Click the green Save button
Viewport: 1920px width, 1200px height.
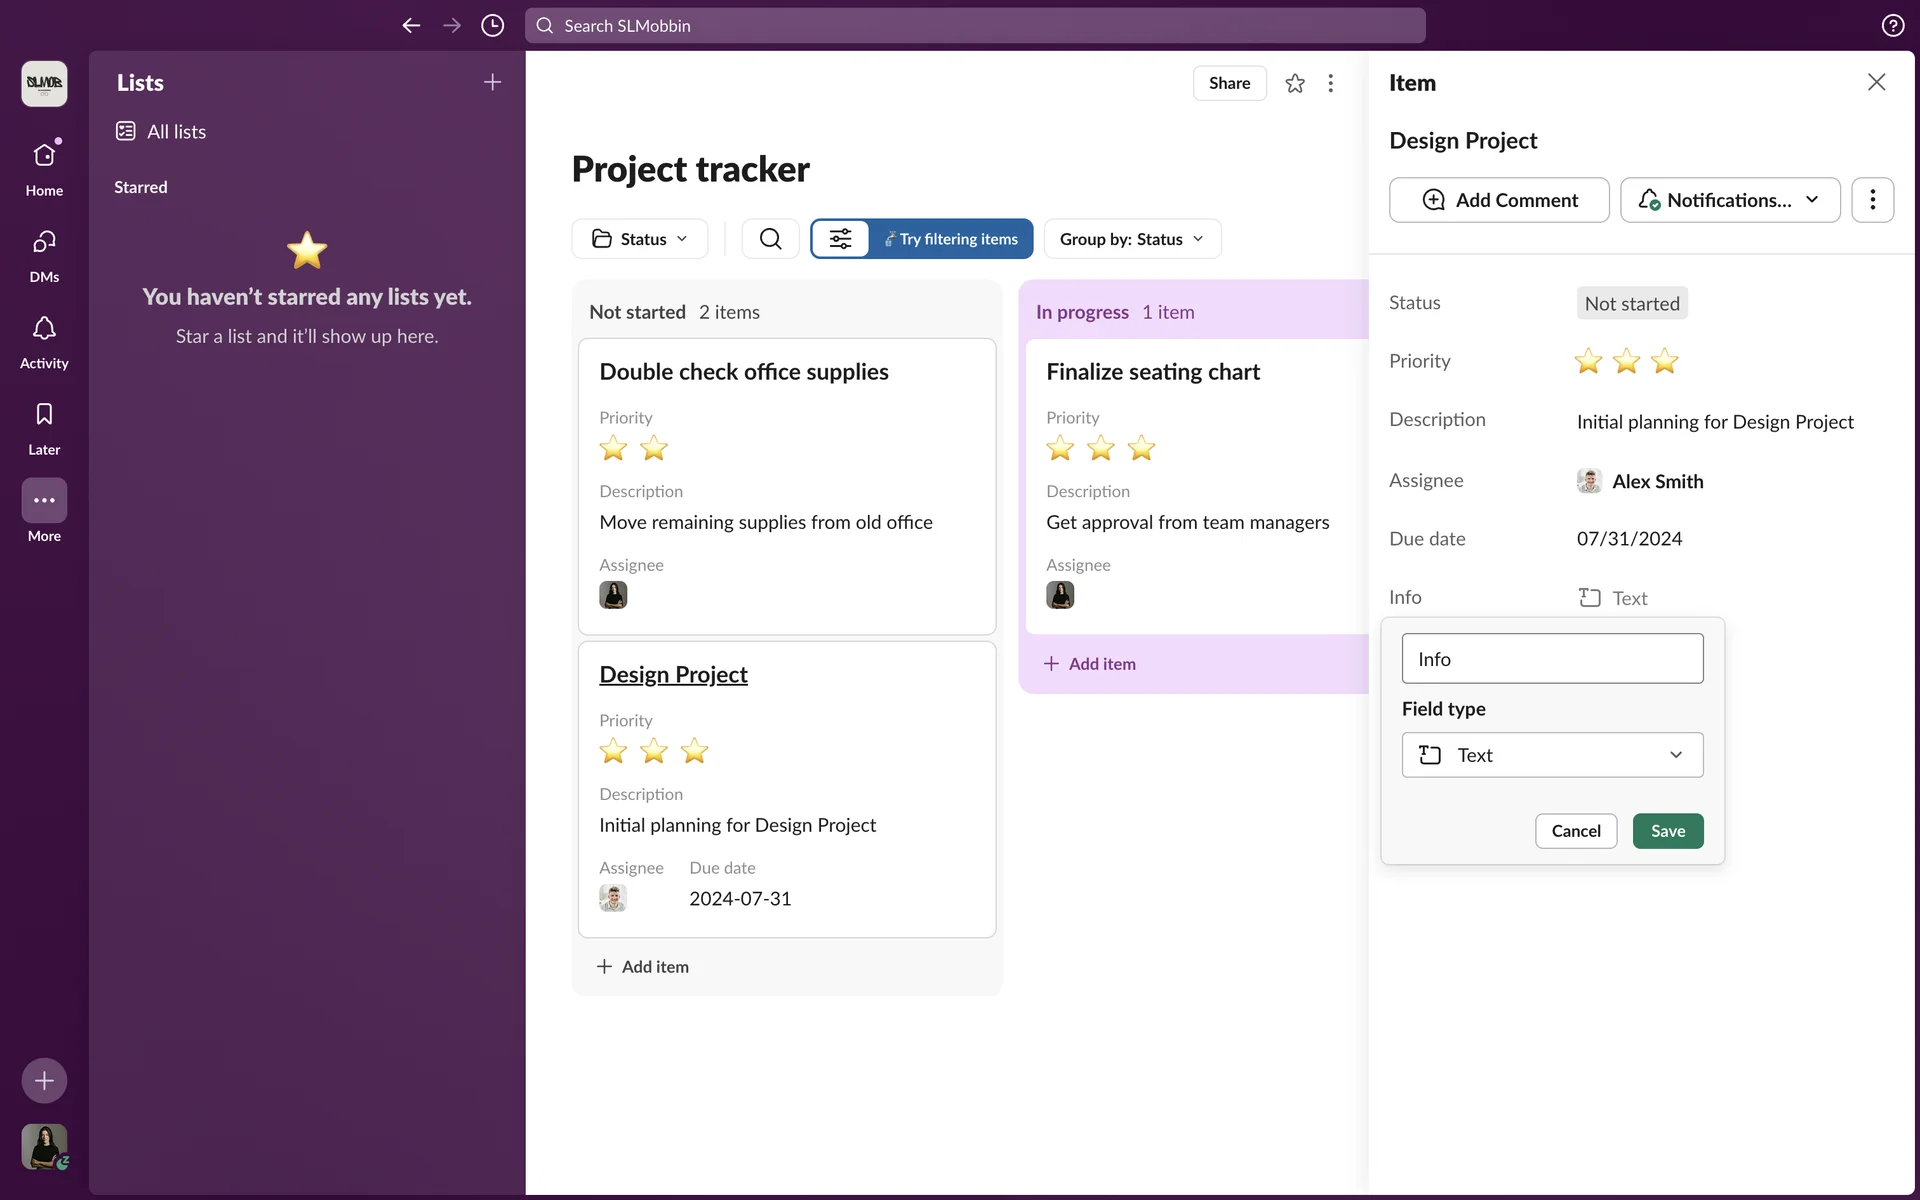[1668, 831]
